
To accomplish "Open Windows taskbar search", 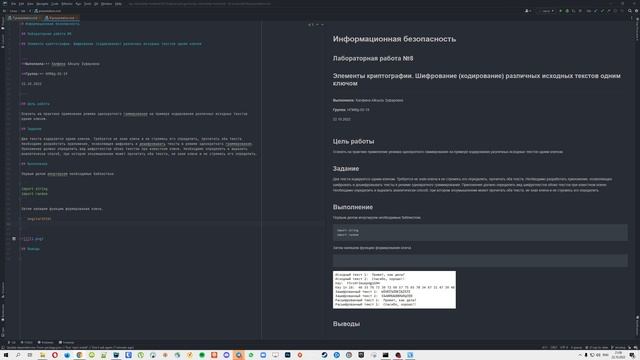I will click(18, 355).
